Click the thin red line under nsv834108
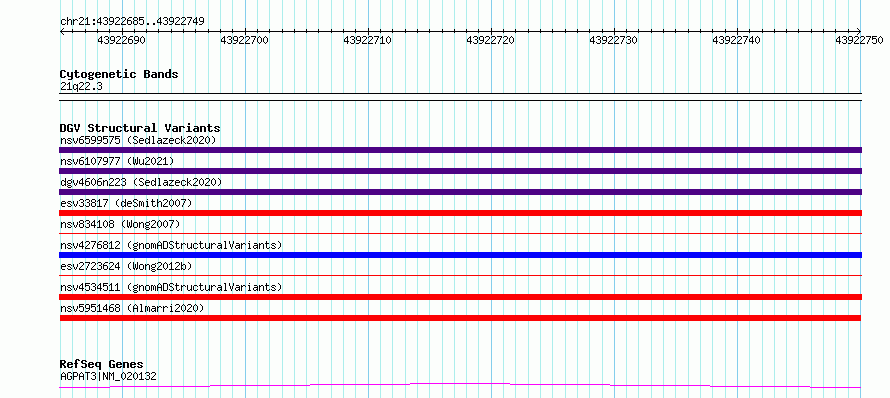Screen dimensions: 890x398 [x=460, y=233]
